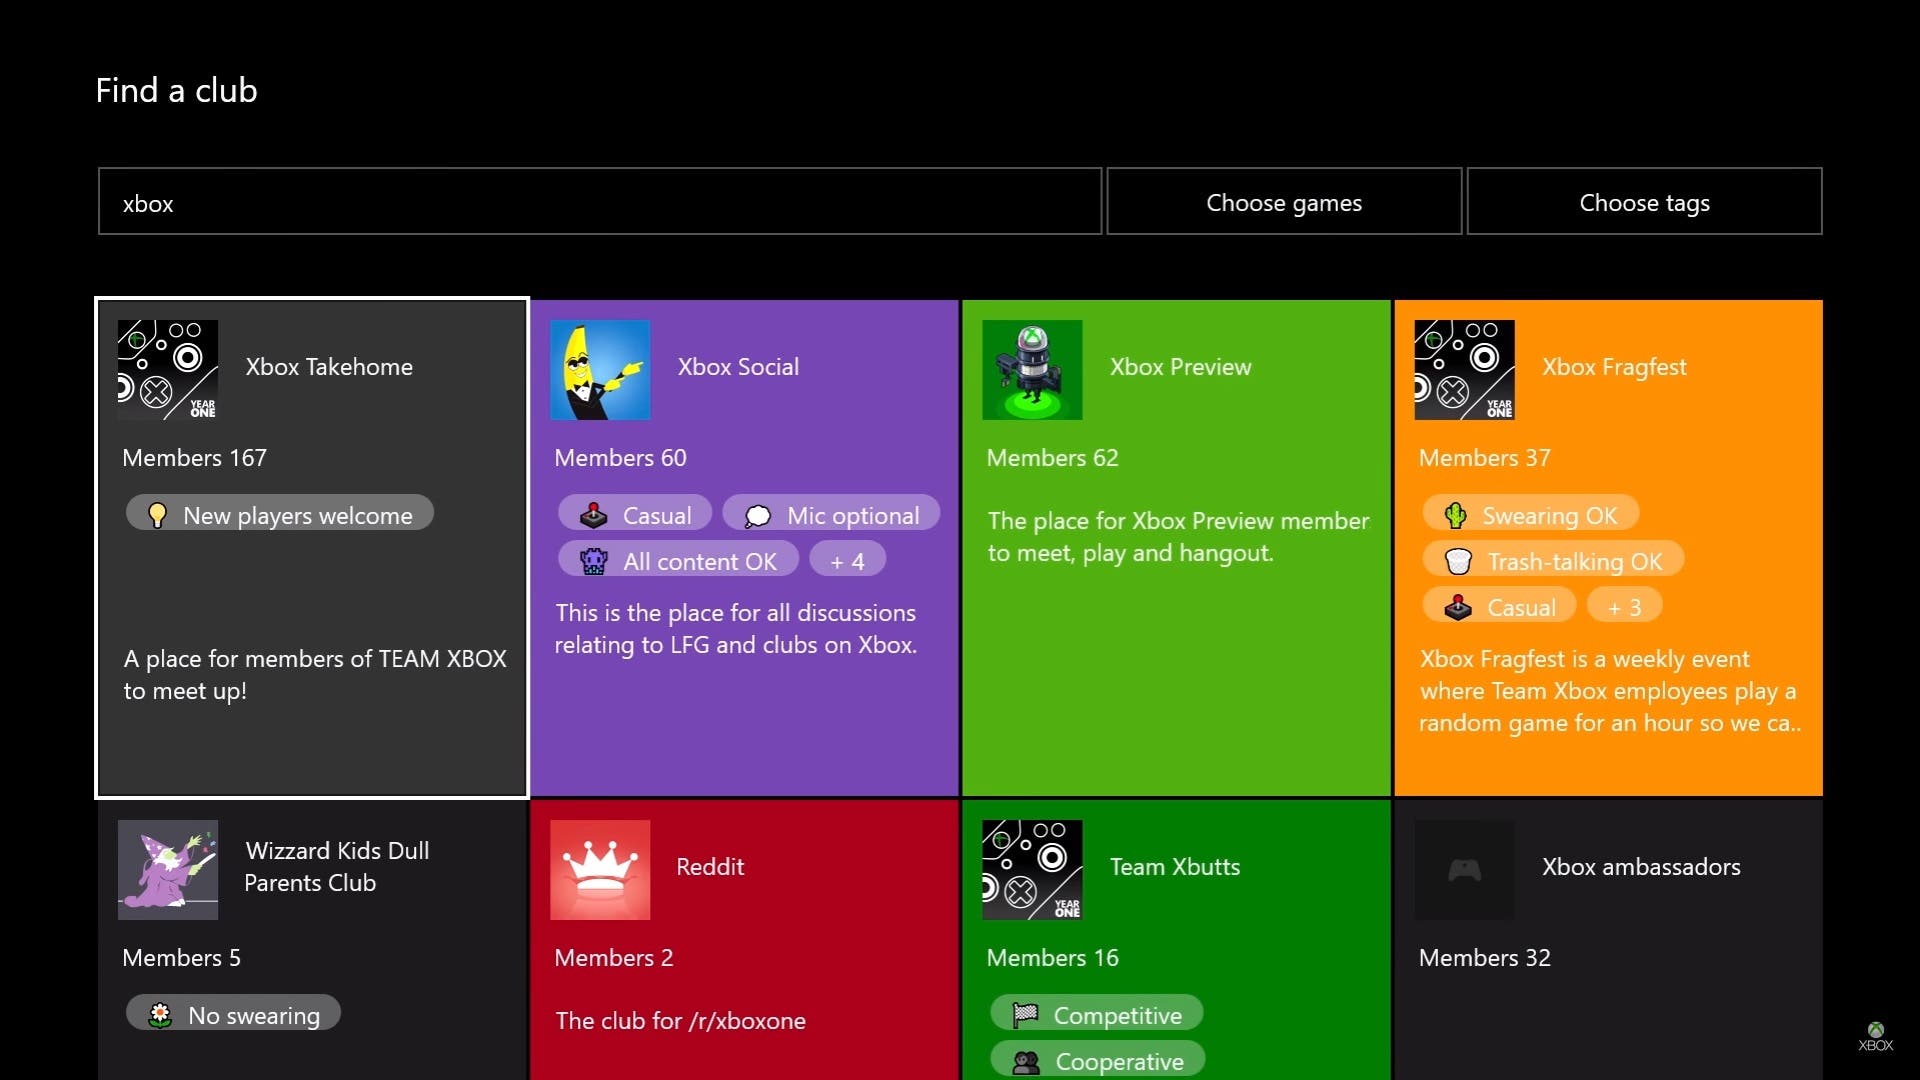Click Members 62 on Xbox Preview
The width and height of the screenshot is (1920, 1080).
(1052, 458)
